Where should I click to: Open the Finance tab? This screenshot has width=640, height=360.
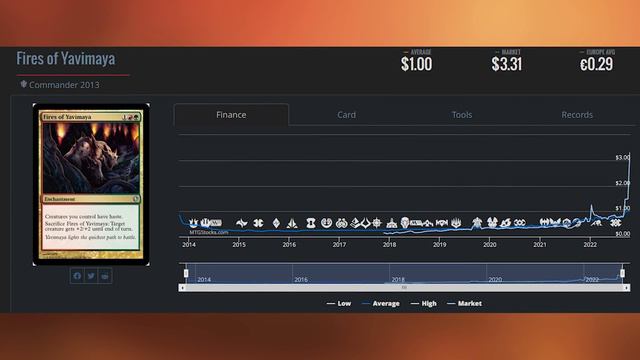(x=231, y=115)
